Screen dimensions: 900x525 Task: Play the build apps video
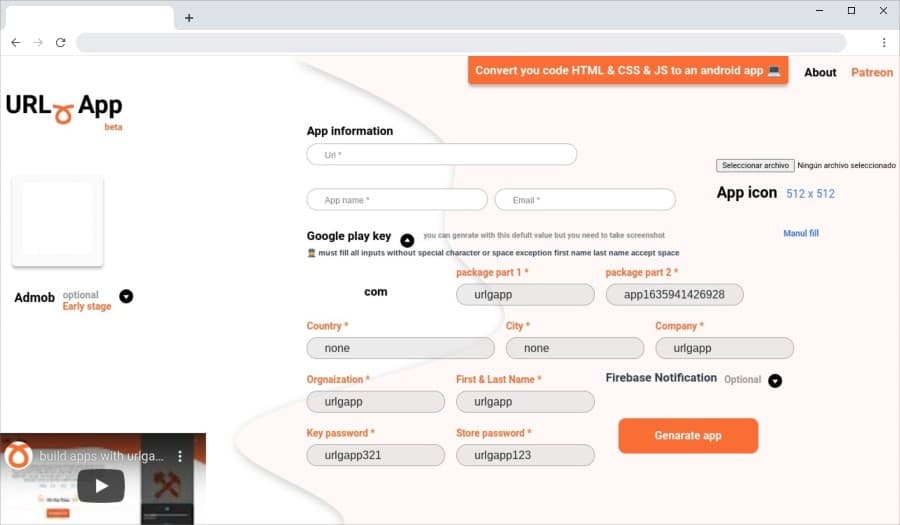(101, 485)
